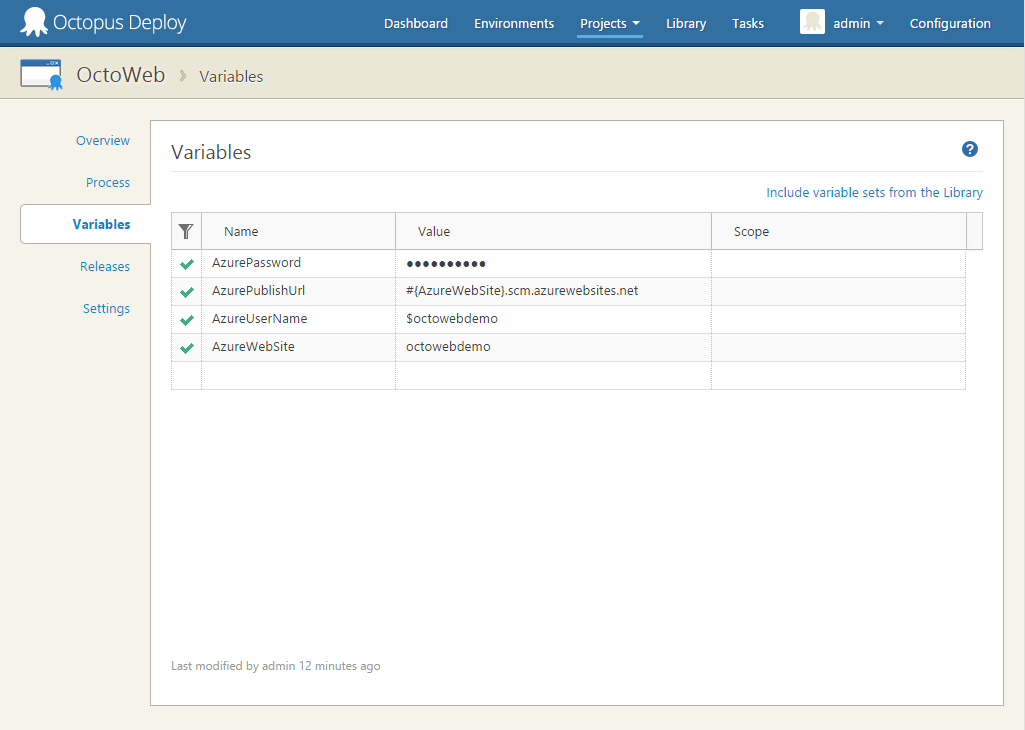Click Include variable sets from the Library

874,192
